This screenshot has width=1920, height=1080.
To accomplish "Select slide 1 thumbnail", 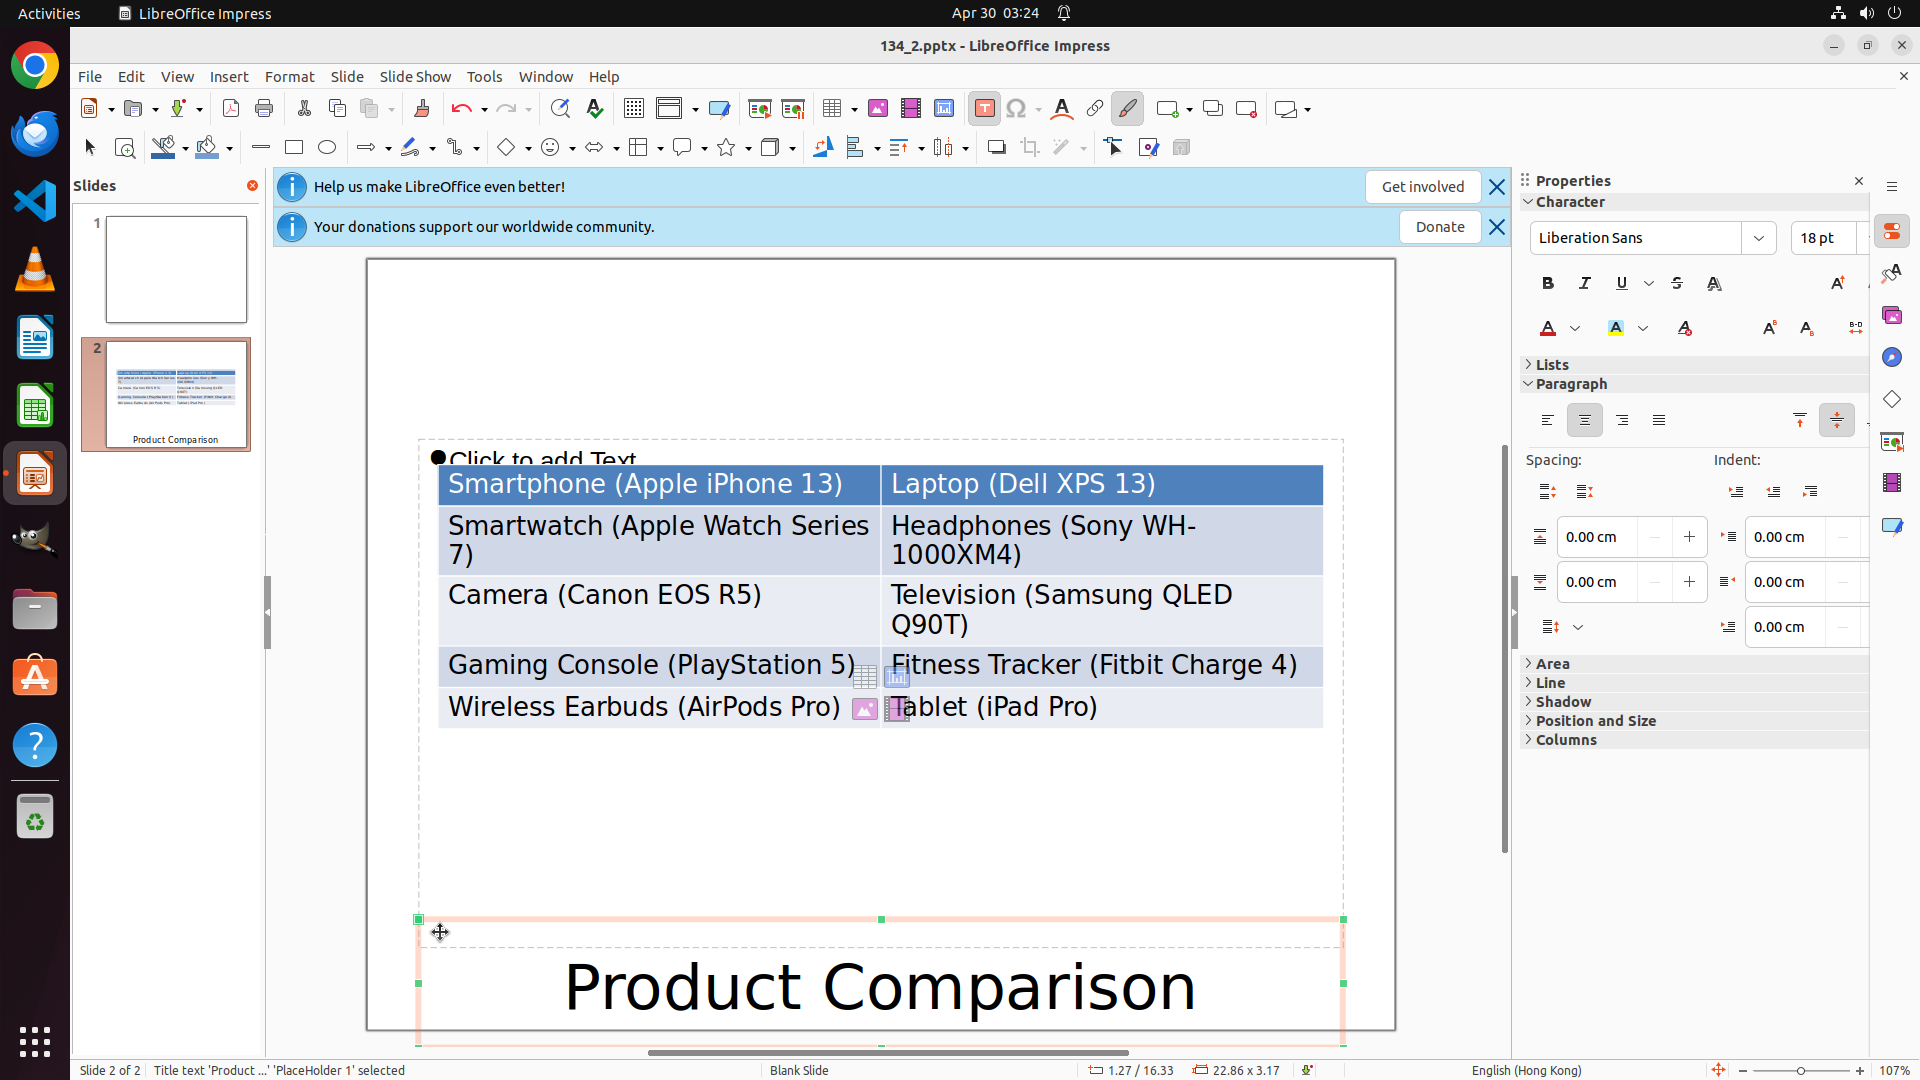I will coord(176,269).
